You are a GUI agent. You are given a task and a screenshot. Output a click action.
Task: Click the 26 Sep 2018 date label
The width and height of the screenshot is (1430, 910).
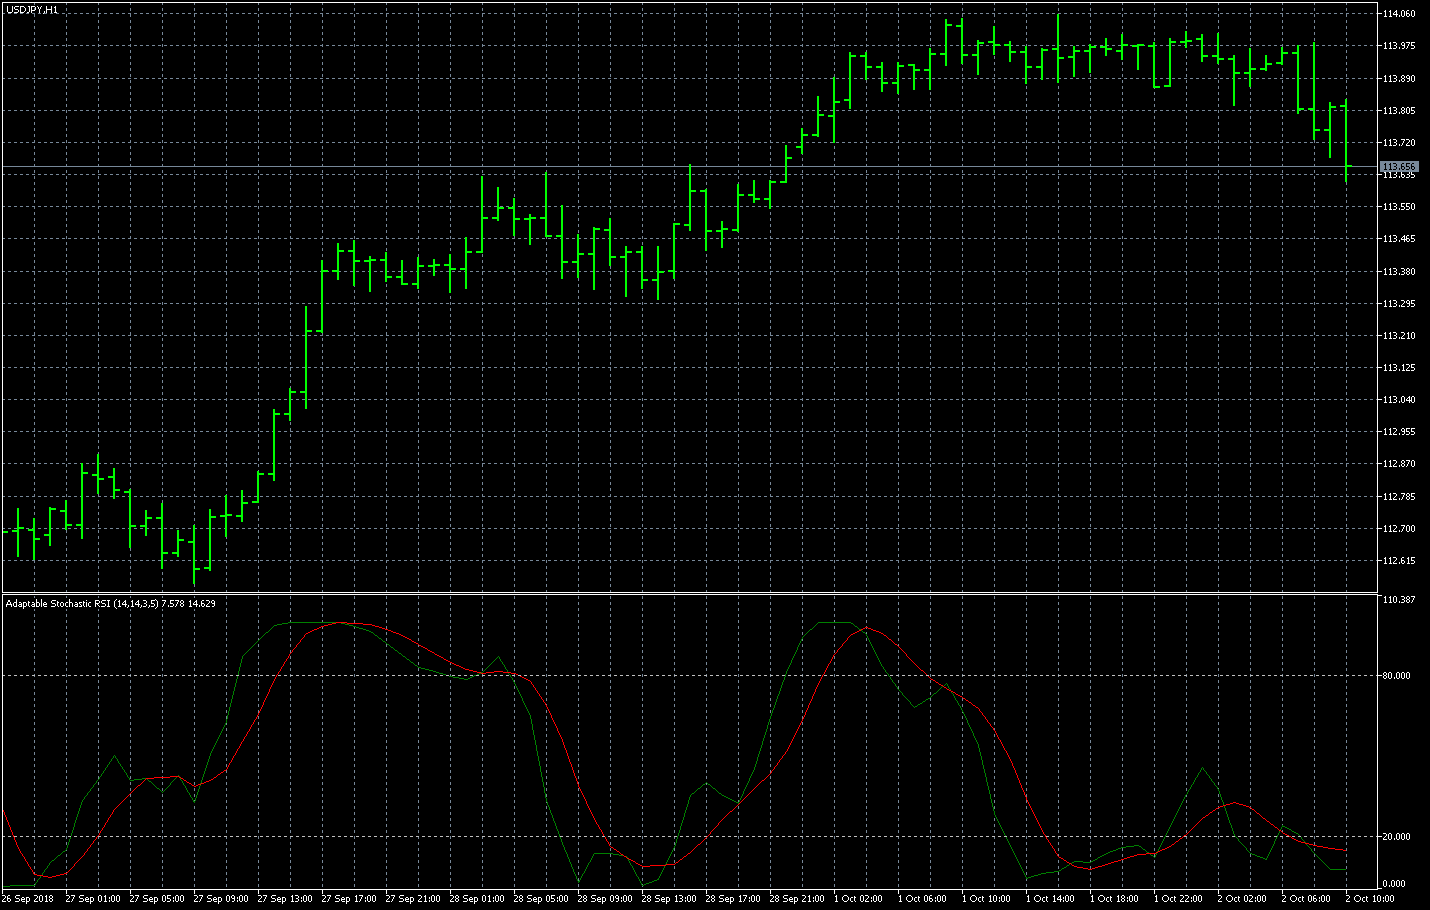(28, 899)
